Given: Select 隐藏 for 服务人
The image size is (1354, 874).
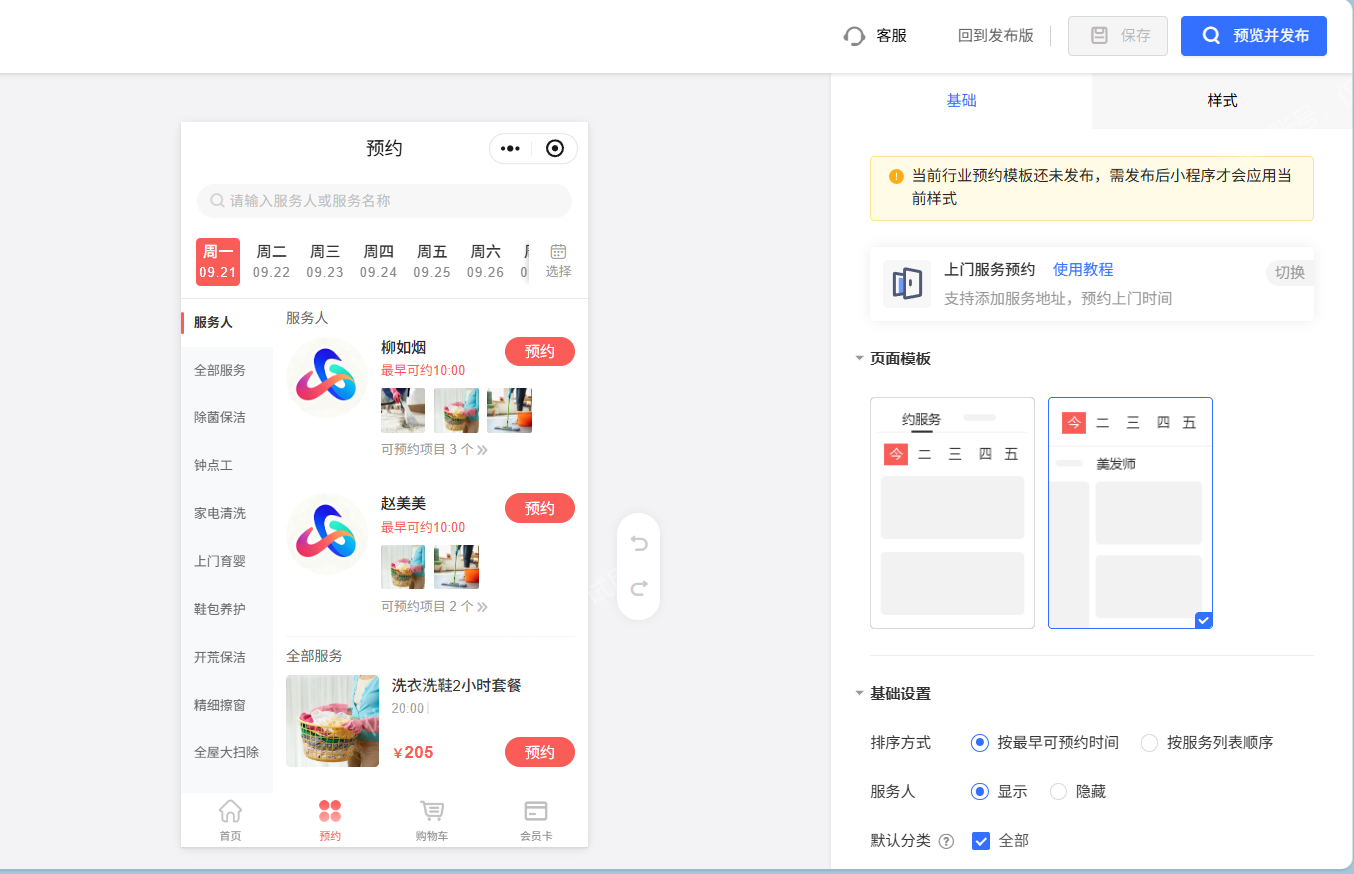Looking at the screenshot, I should (1059, 792).
